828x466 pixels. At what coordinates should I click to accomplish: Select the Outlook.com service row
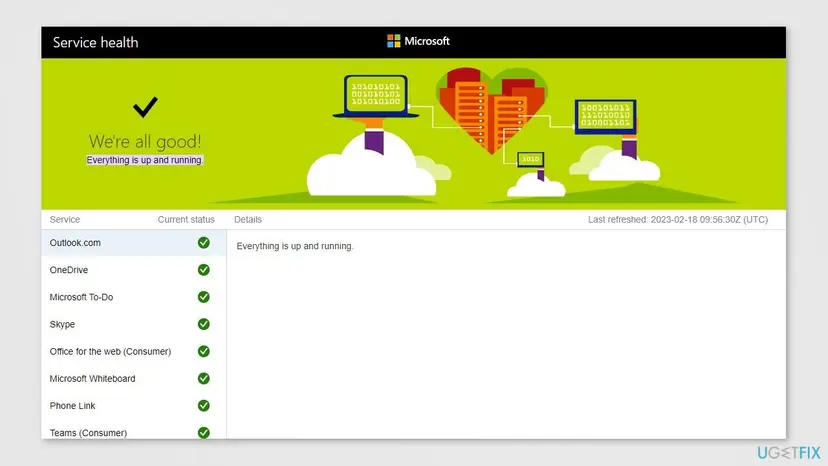[134, 243]
